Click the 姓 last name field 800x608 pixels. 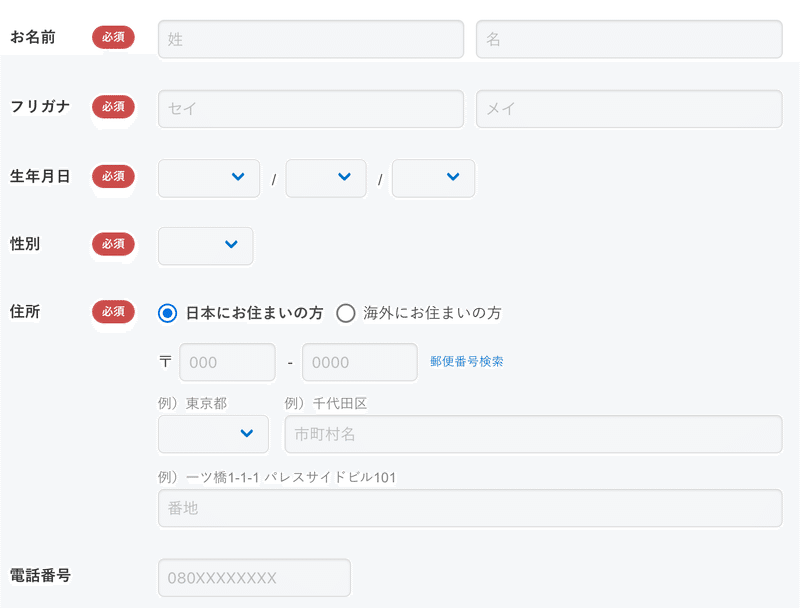tap(311, 39)
